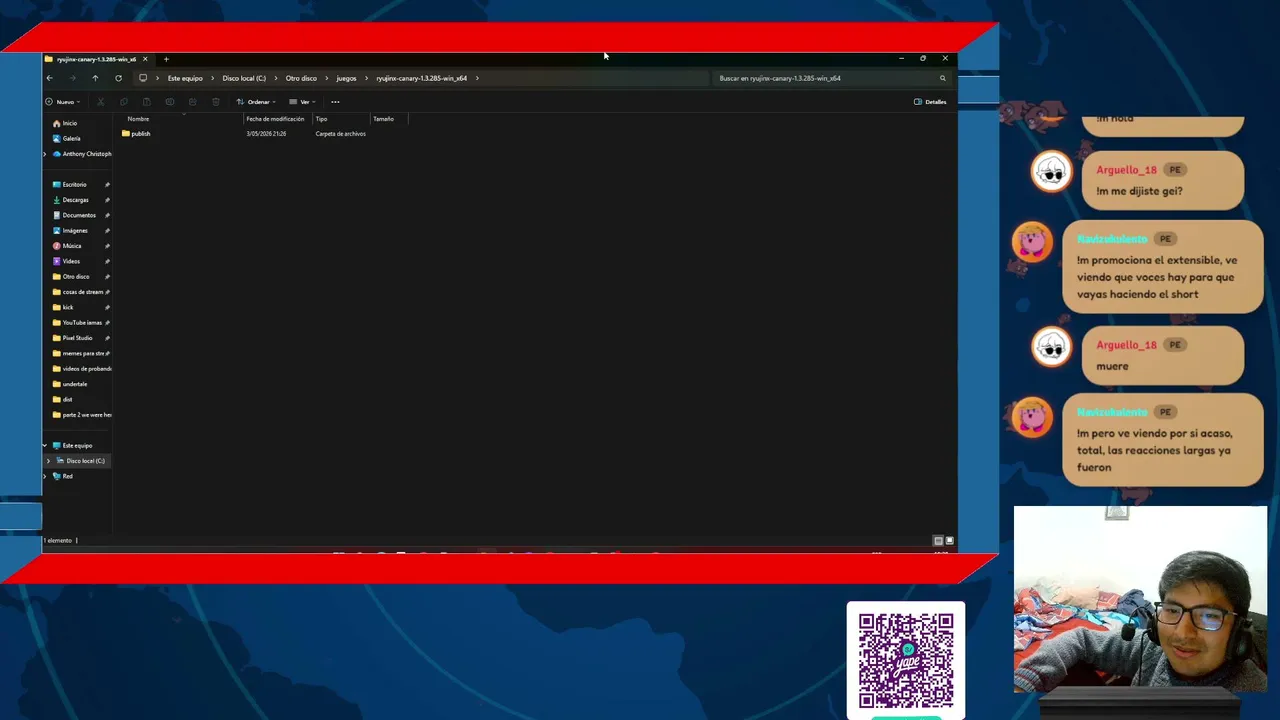This screenshot has height=720, width=1280.
Task: Open Galería in the navigation pane
Action: tap(66, 138)
